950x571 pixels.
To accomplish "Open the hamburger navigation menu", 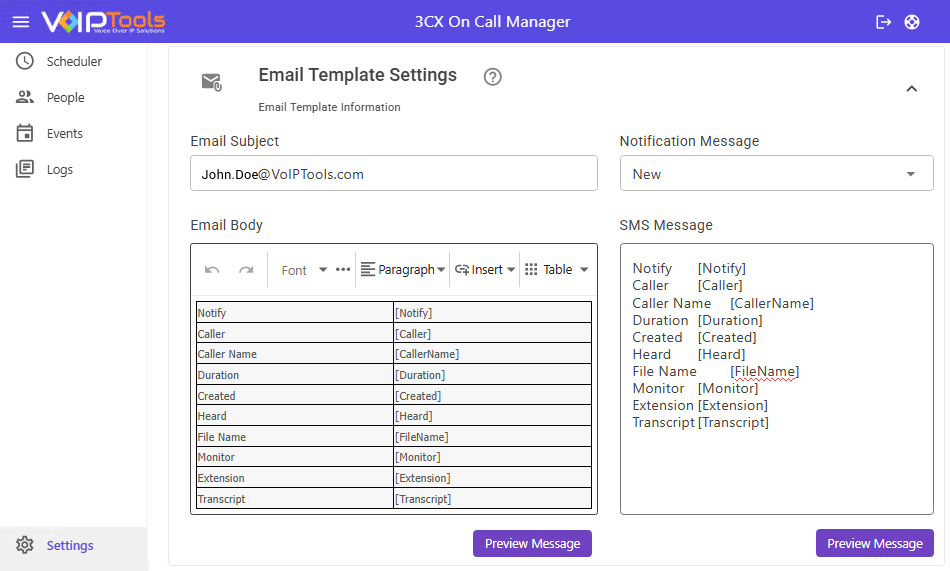I will click(x=21, y=22).
